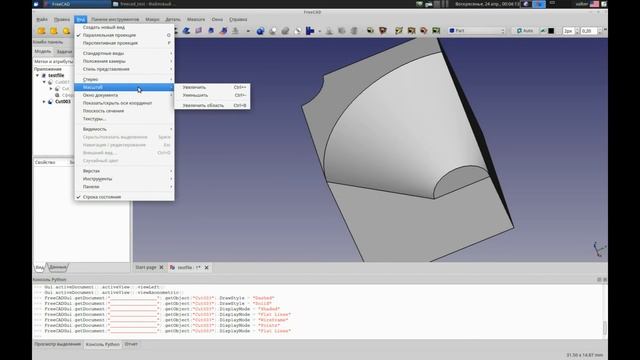Click the Chamfer tool icon
This screenshot has height=360, width=640.
236,31
